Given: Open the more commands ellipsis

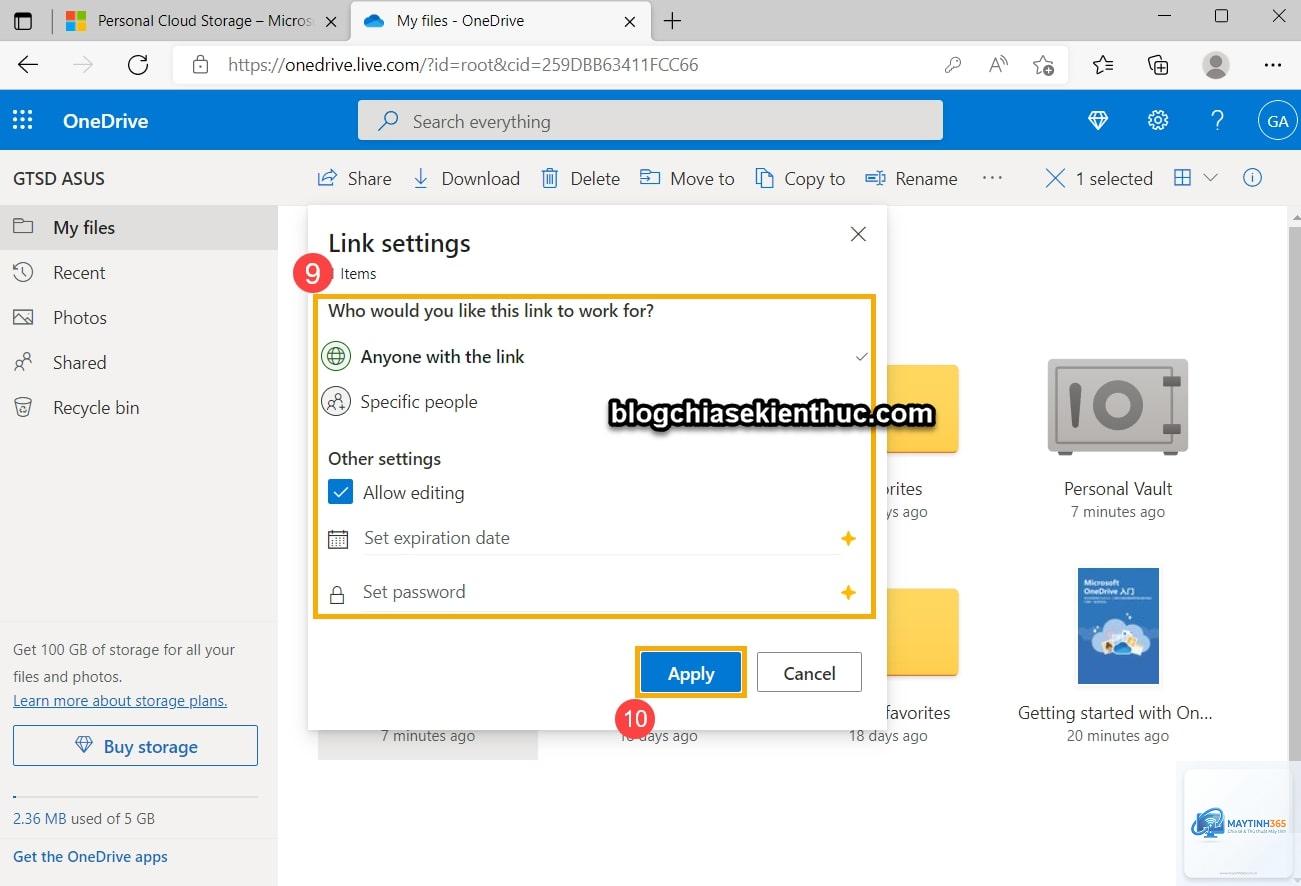Looking at the screenshot, I should 992,177.
